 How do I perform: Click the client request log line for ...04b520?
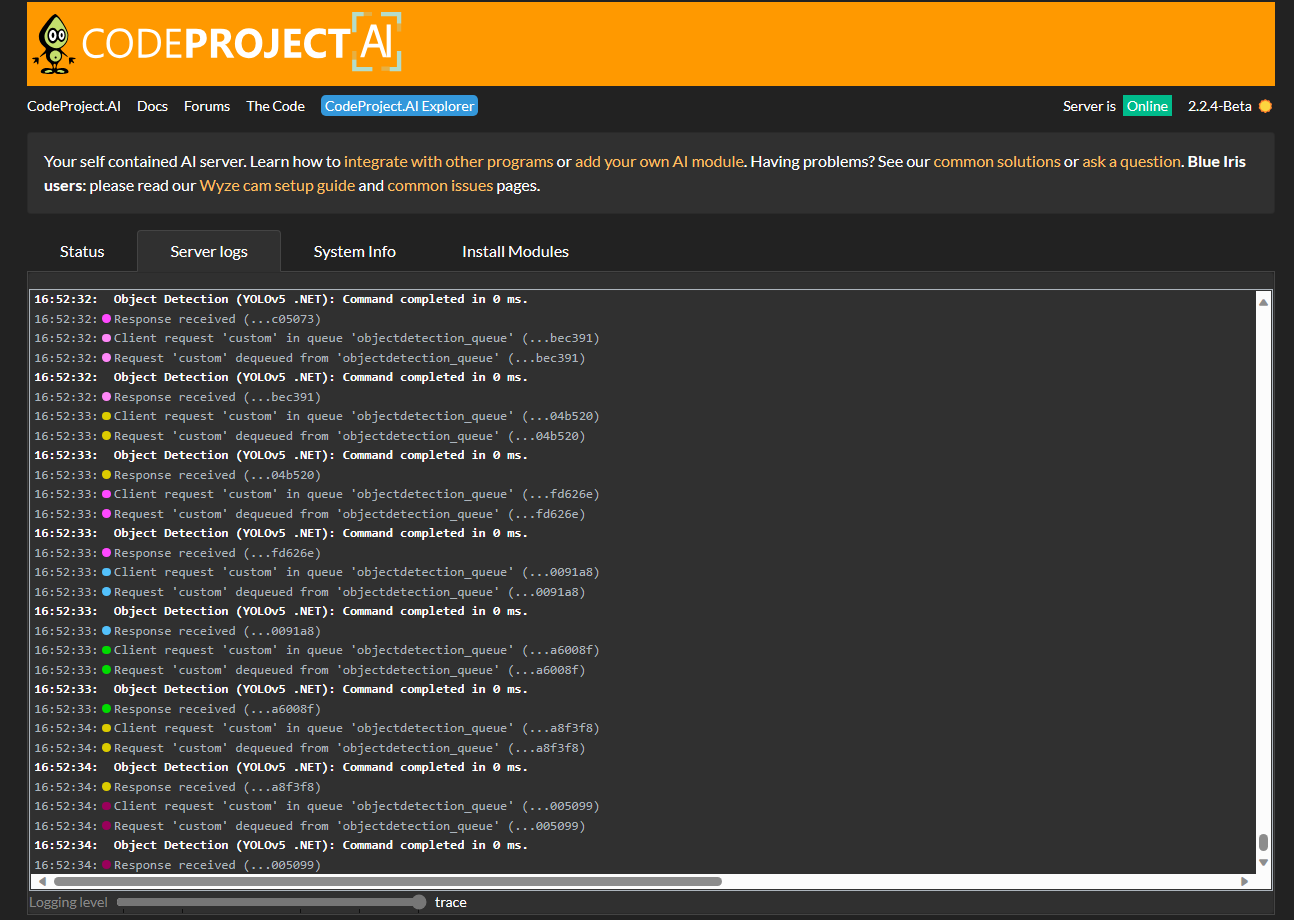coord(317,416)
